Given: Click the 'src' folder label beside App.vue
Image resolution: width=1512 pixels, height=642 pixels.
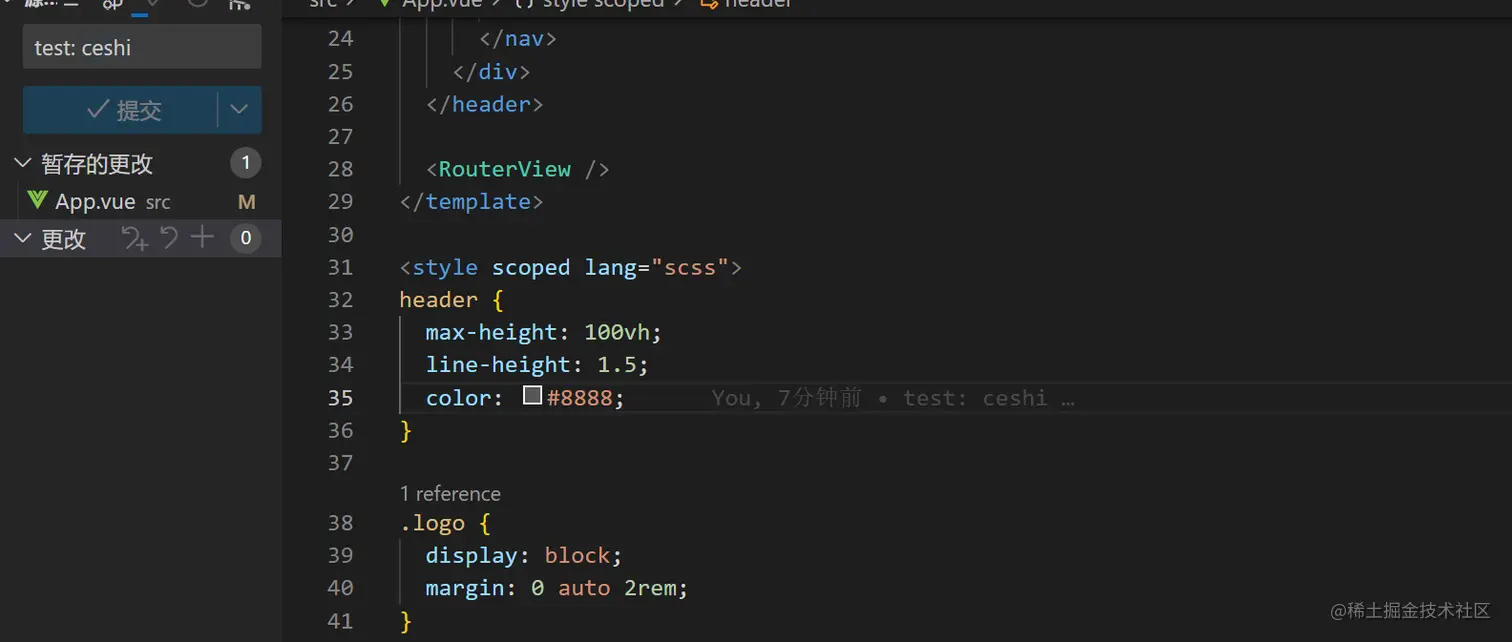Looking at the screenshot, I should click(x=158, y=203).
